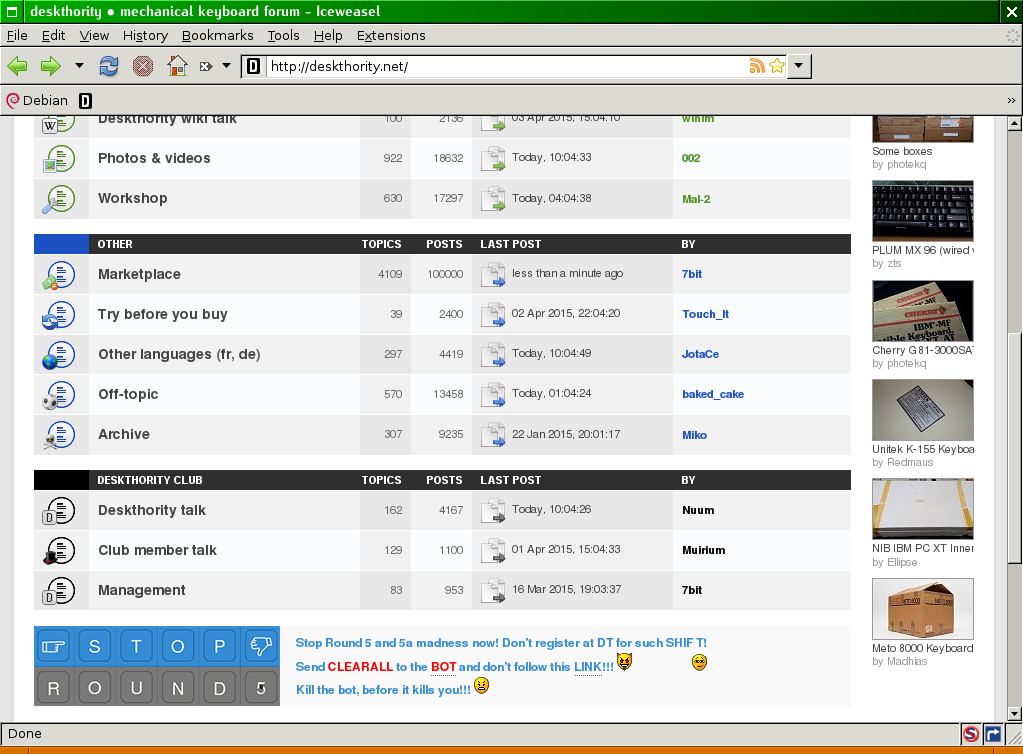This screenshot has height=754, width=1023.
Task: Click the green Forward arrow button
Action: (50, 67)
